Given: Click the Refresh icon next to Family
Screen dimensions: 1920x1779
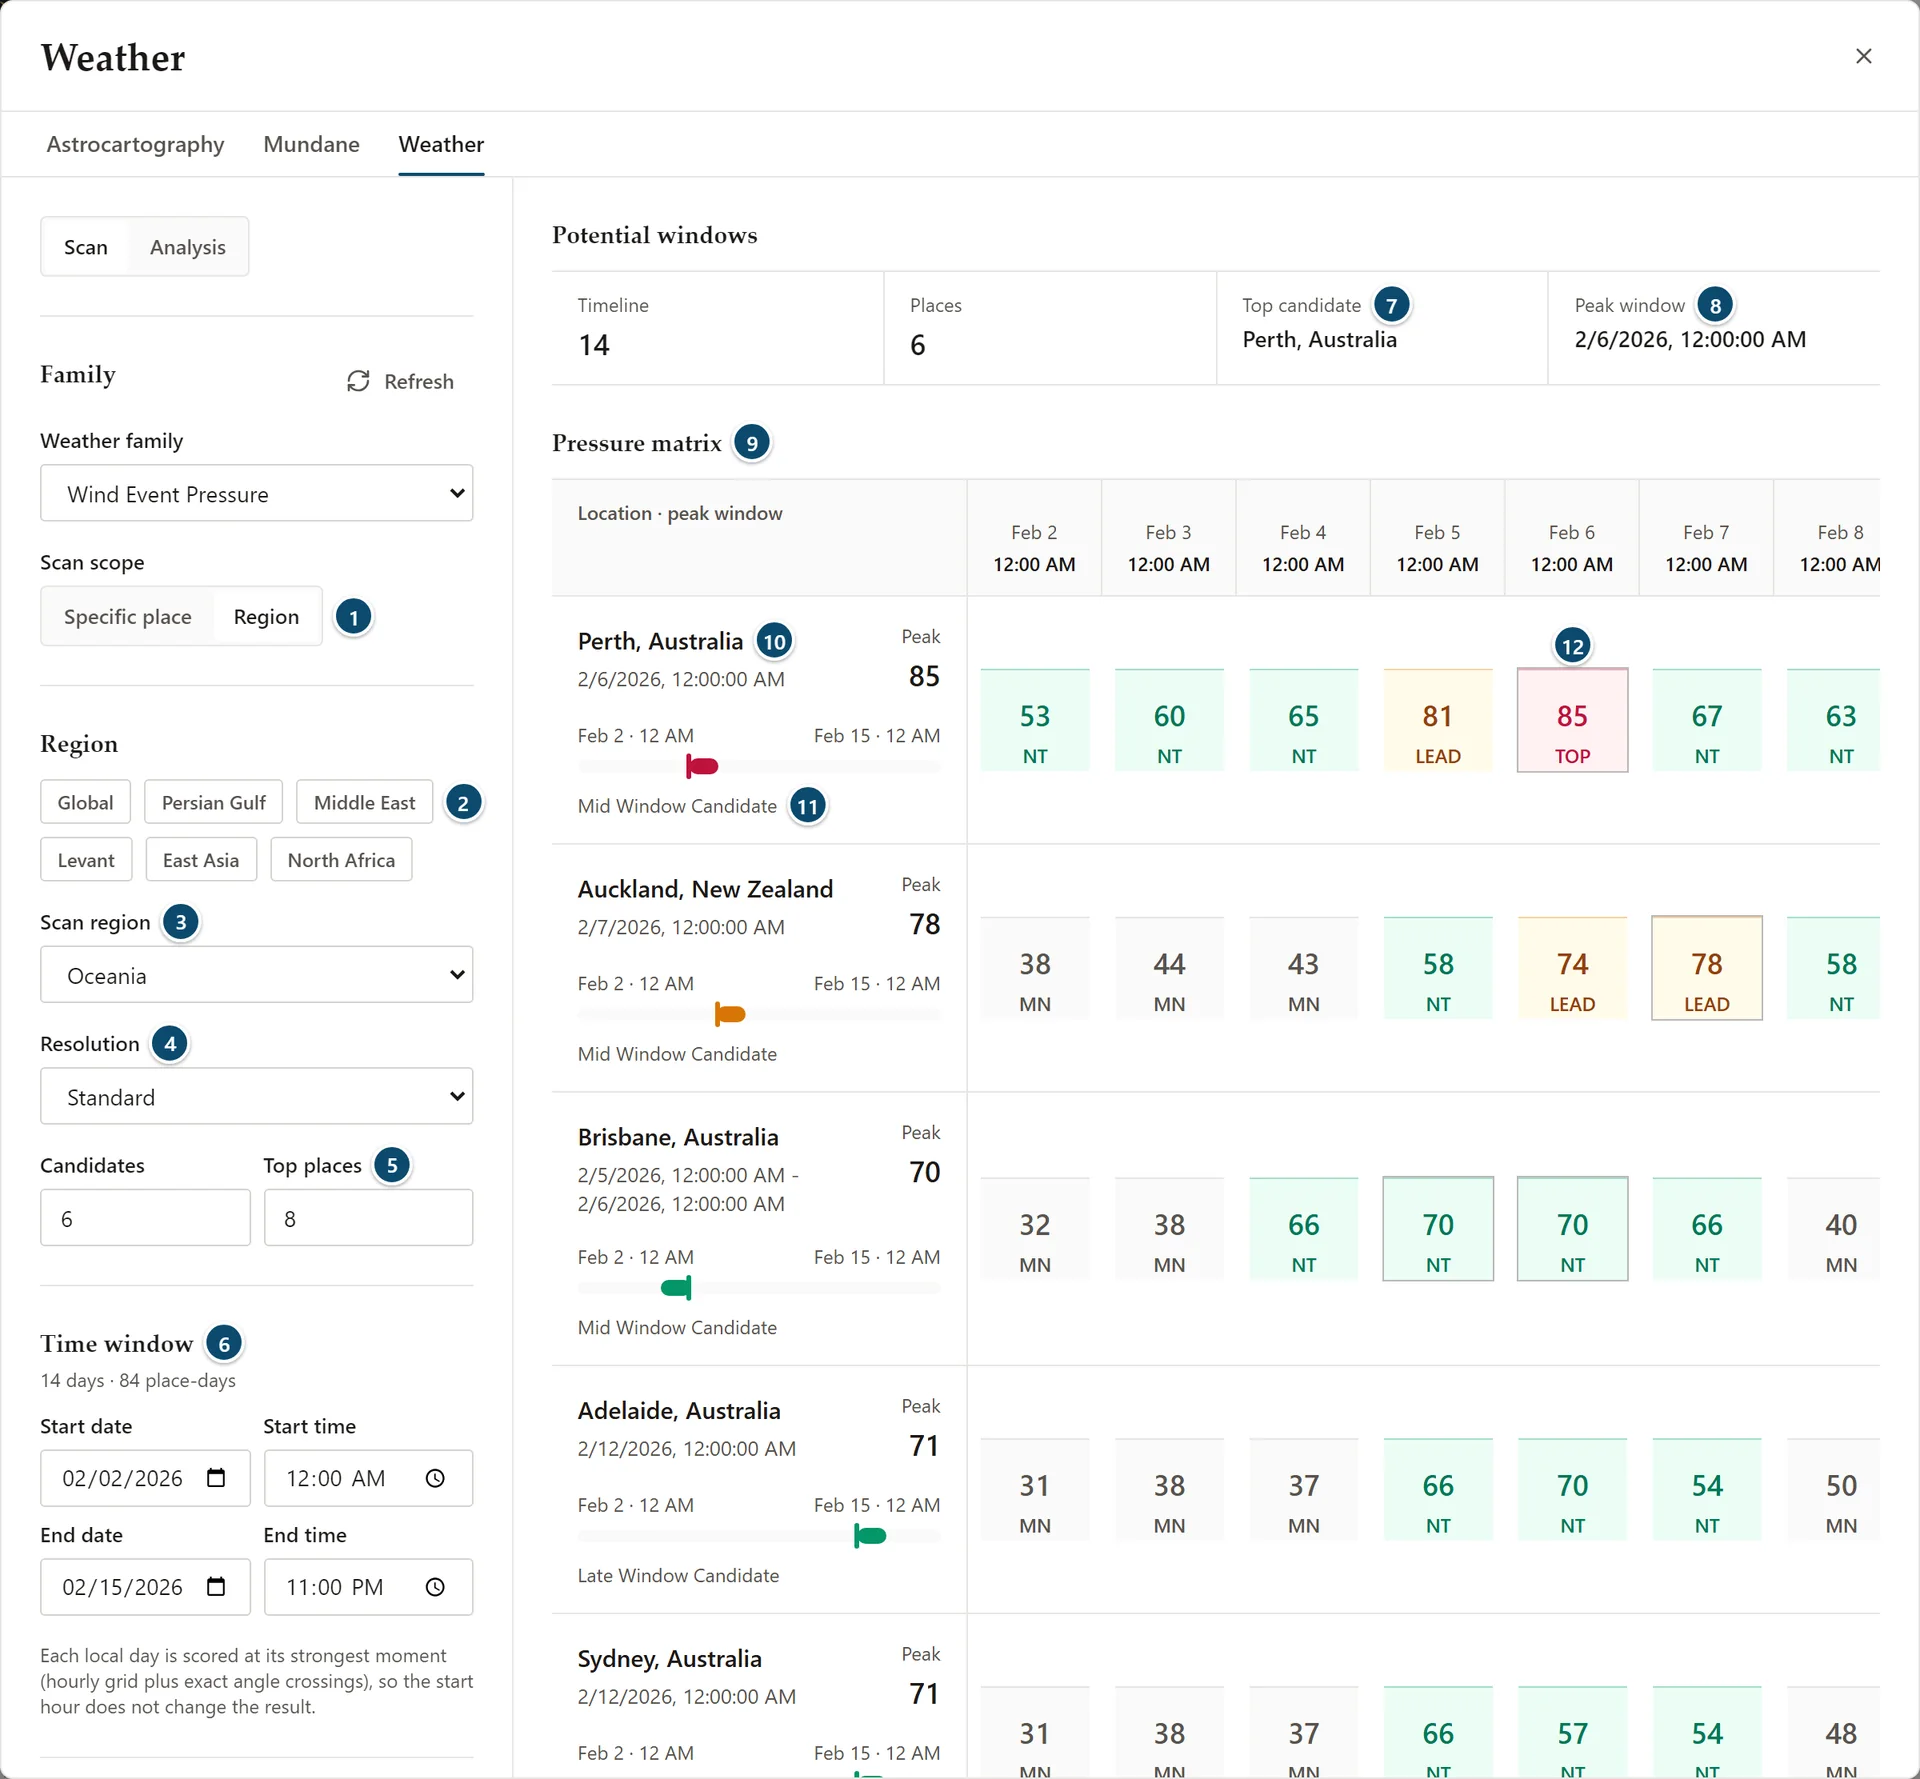Looking at the screenshot, I should [x=358, y=381].
